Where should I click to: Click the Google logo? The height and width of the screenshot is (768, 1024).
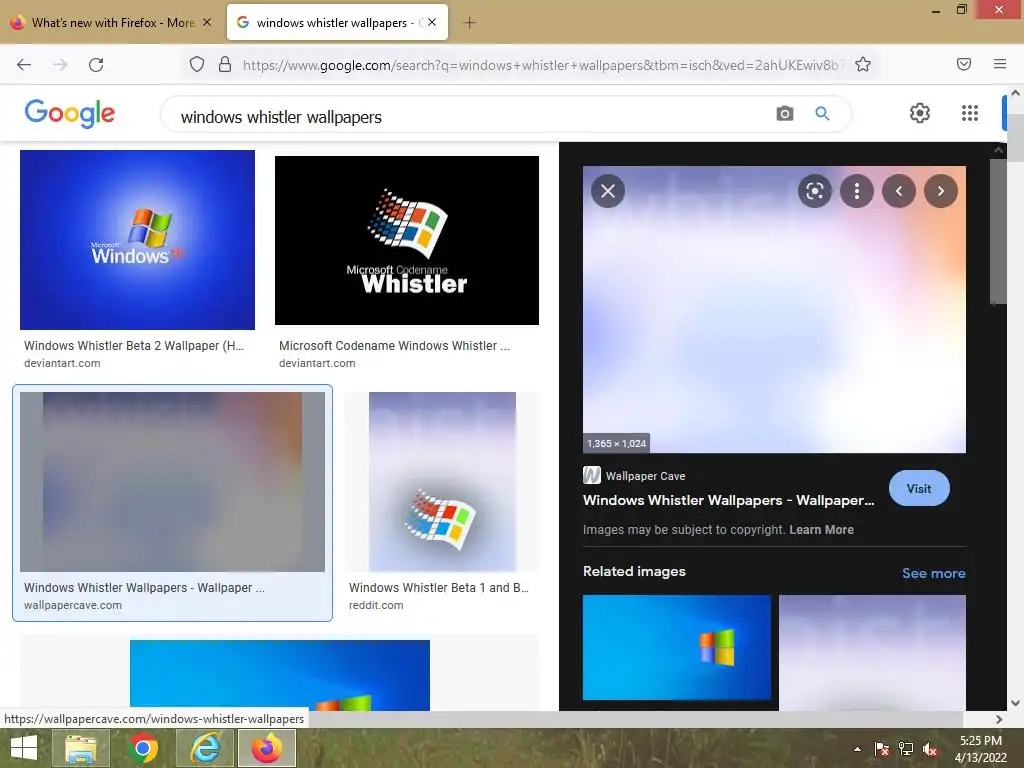coord(70,113)
